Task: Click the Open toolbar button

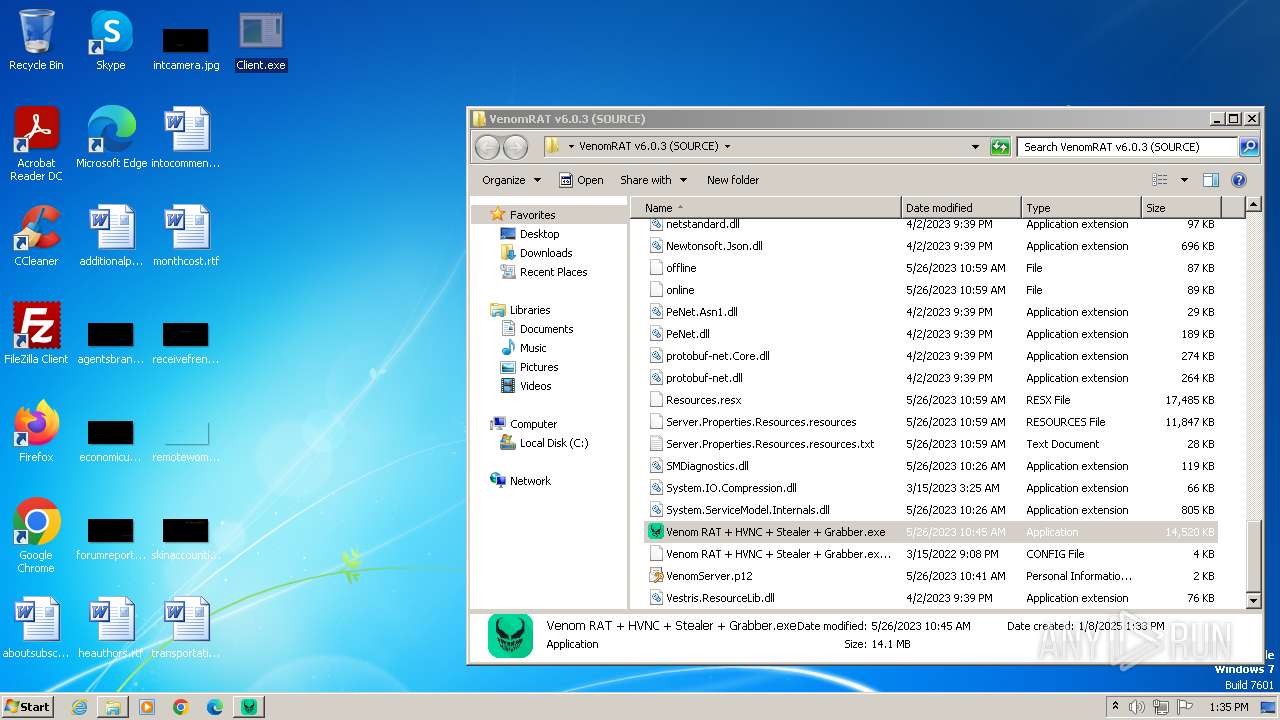Action: (581, 180)
